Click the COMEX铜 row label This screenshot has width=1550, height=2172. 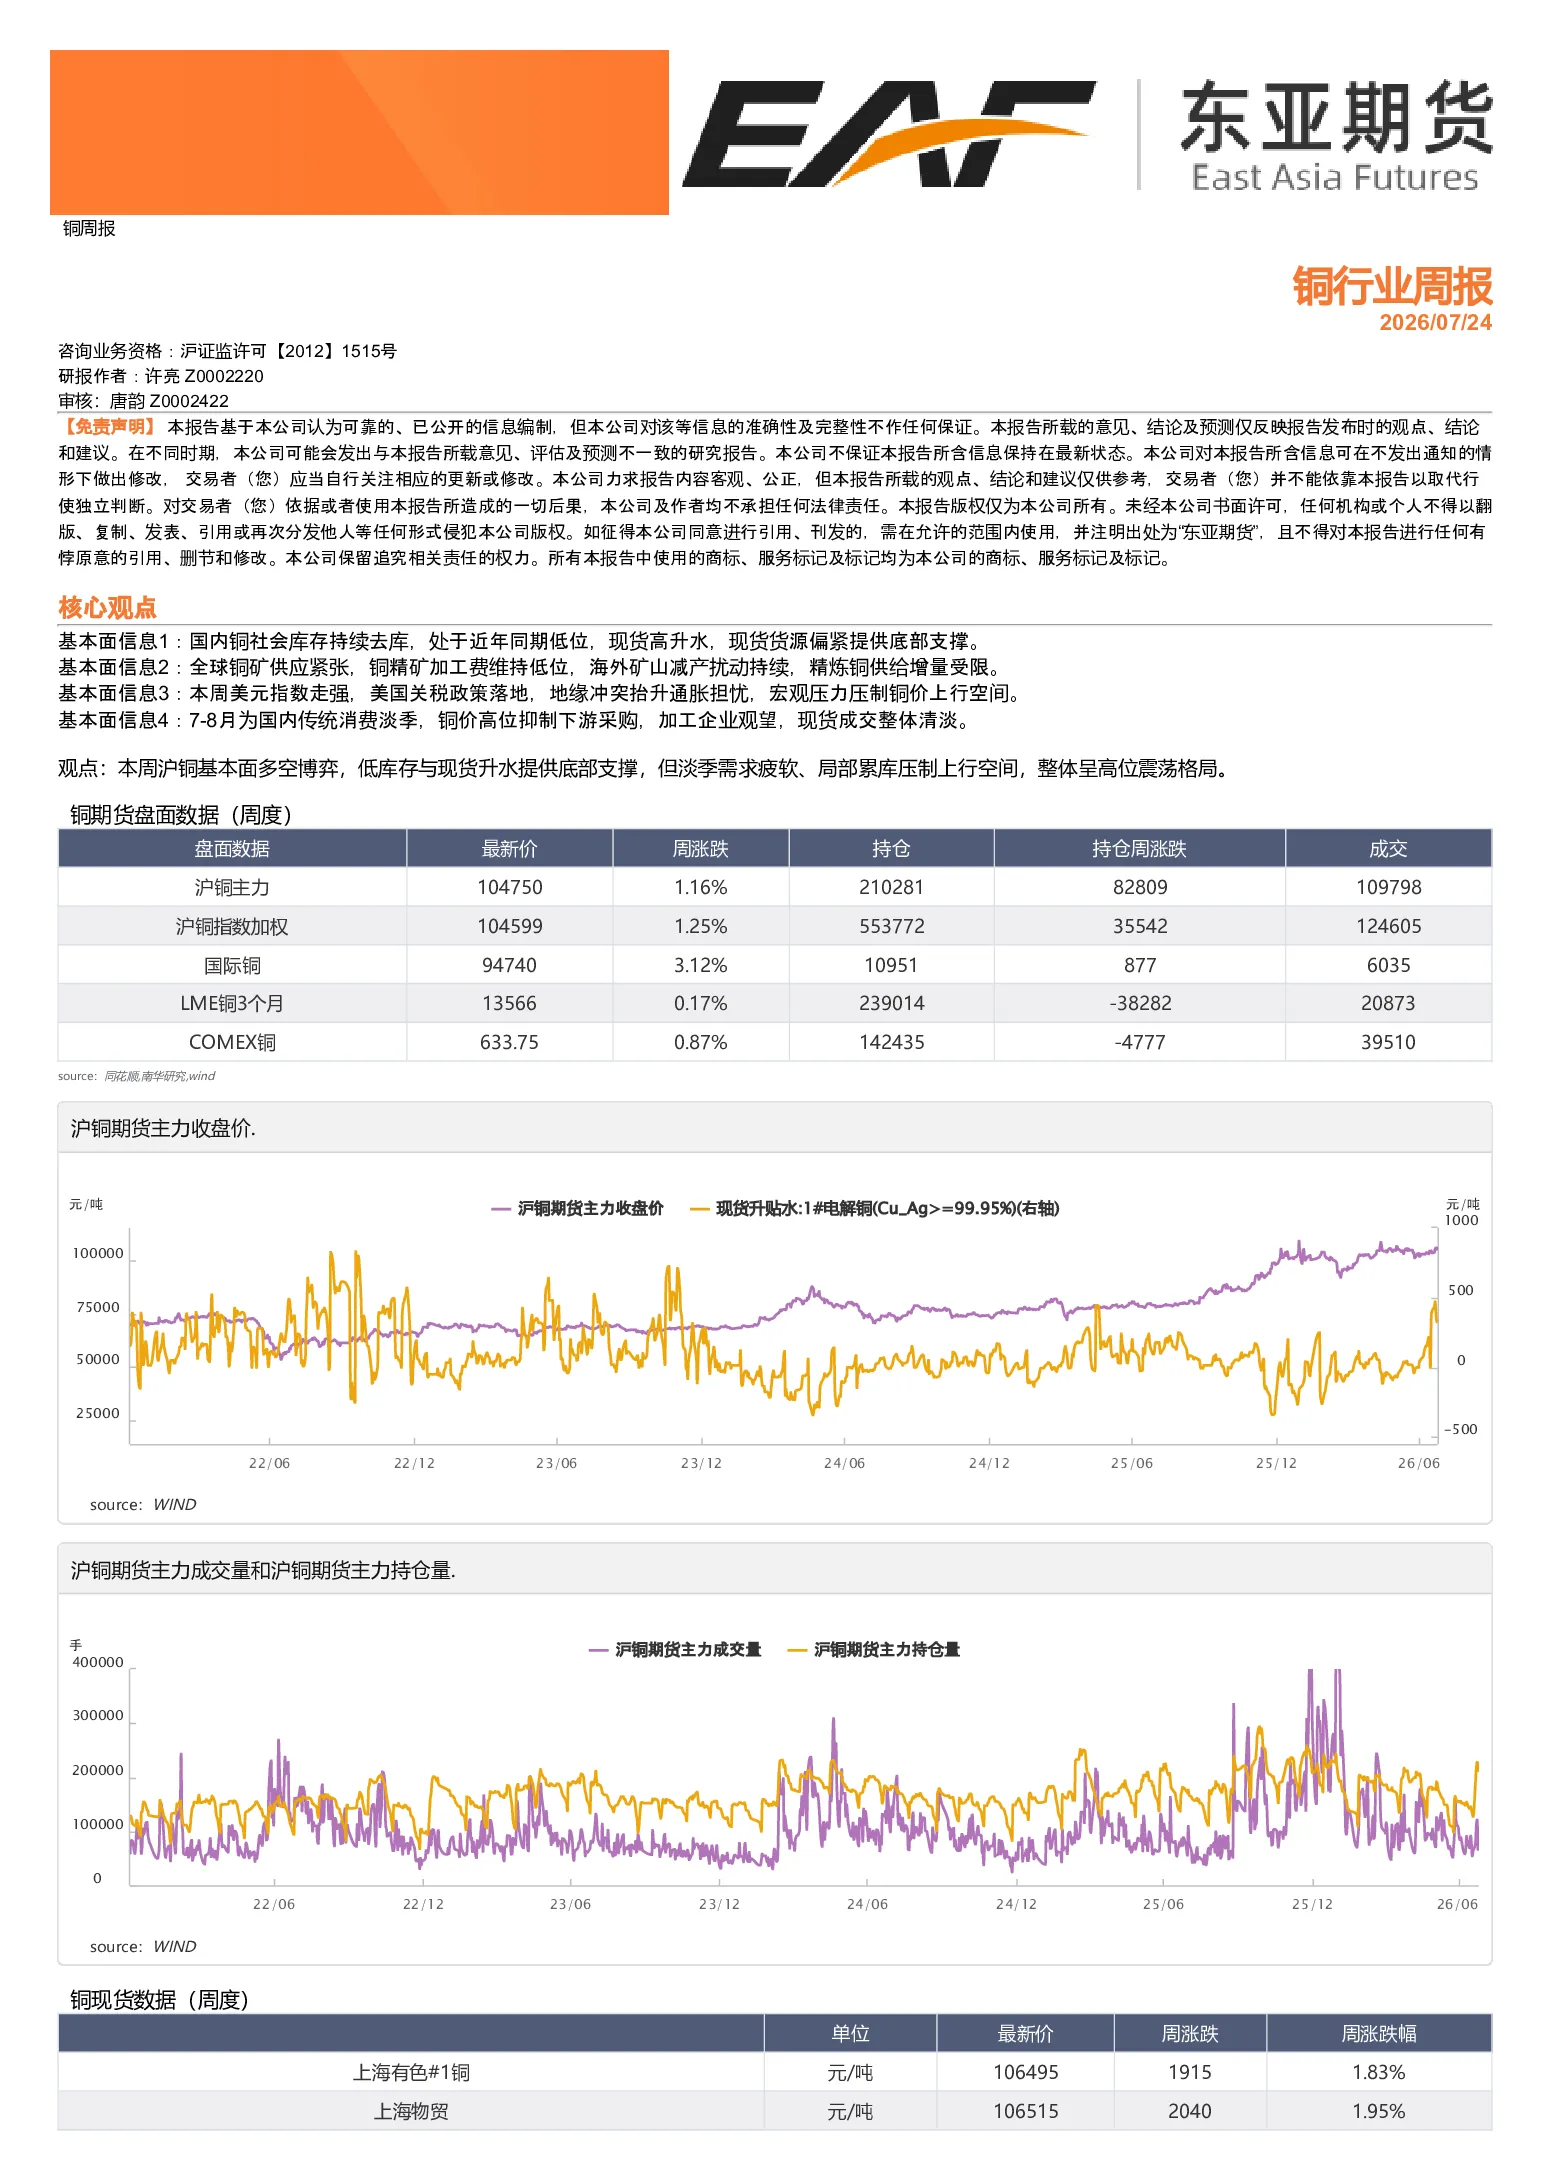pyautogui.click(x=232, y=1042)
